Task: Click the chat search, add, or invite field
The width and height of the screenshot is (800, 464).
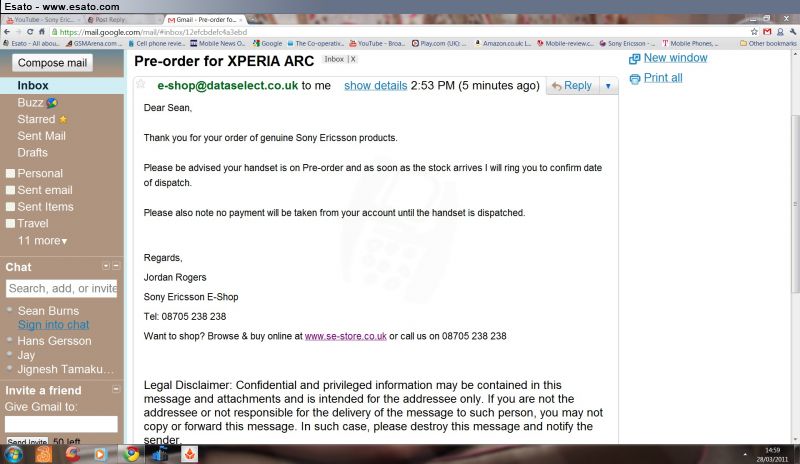Action: [x=61, y=288]
